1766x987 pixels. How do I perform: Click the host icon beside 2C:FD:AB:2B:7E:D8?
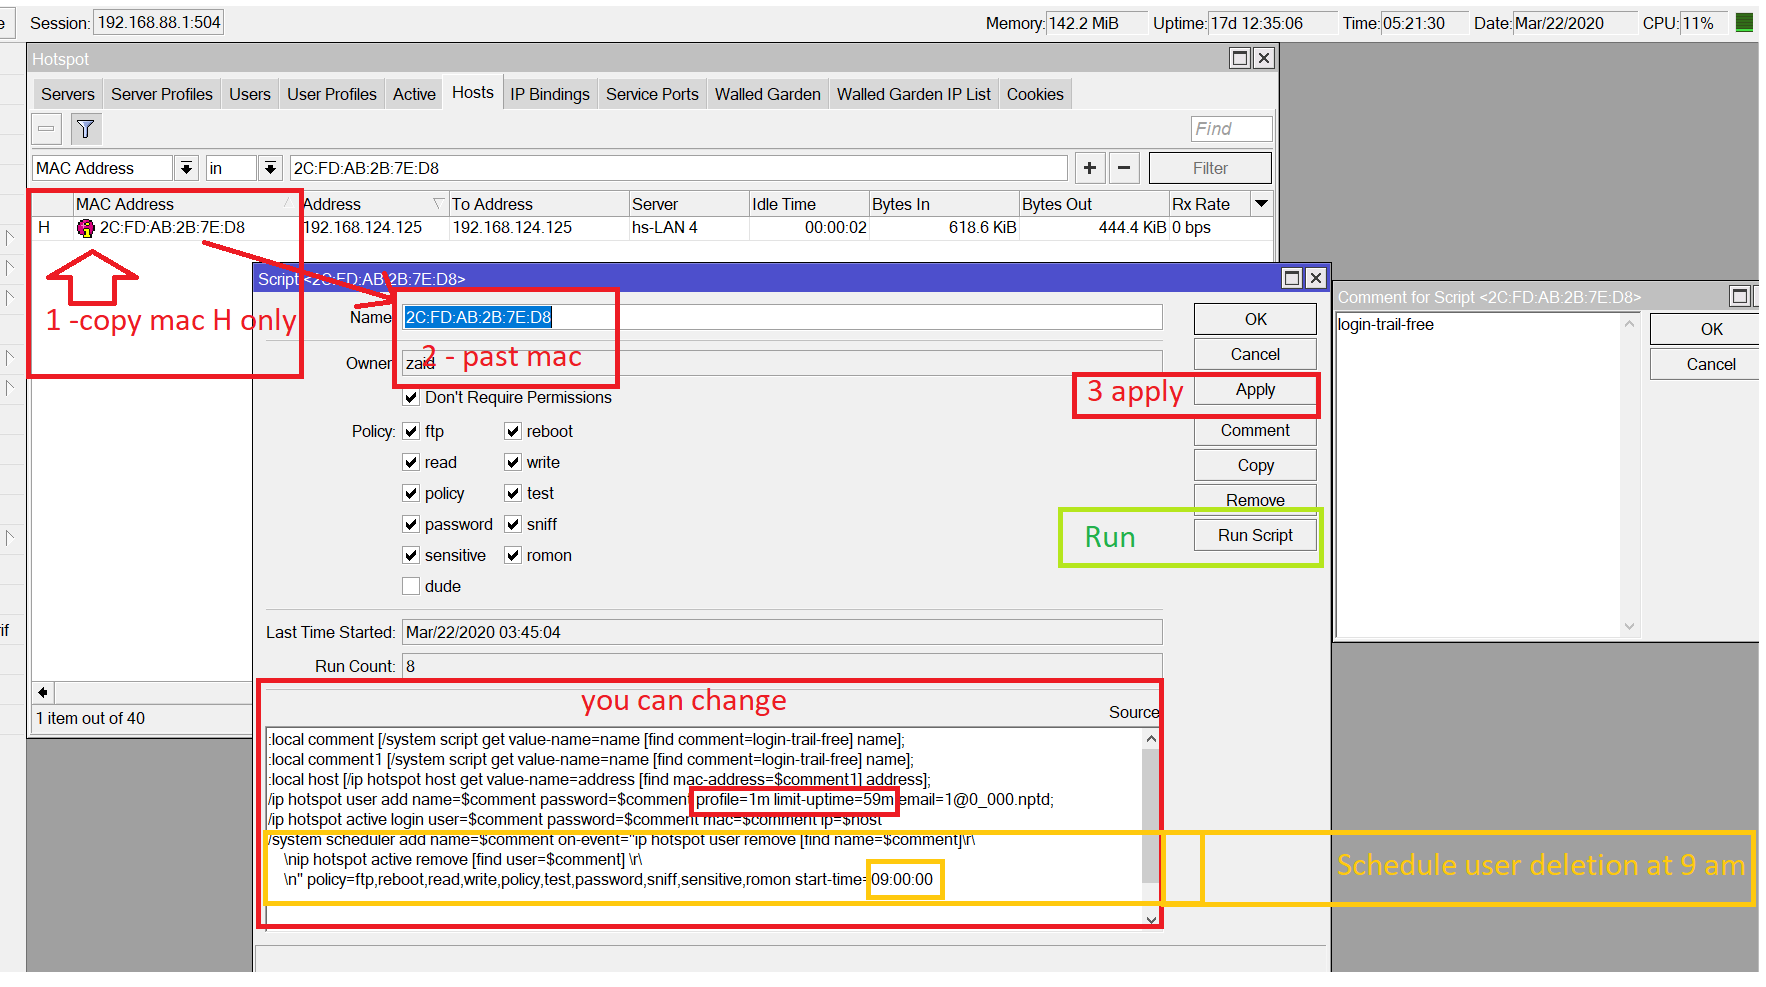[85, 228]
